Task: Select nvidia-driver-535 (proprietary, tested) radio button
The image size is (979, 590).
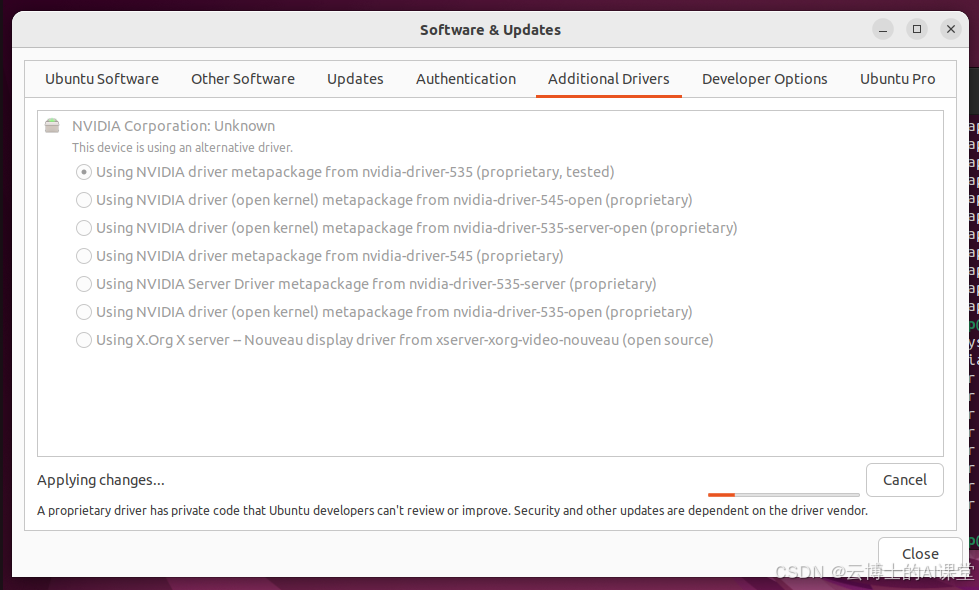Action: [x=84, y=172]
